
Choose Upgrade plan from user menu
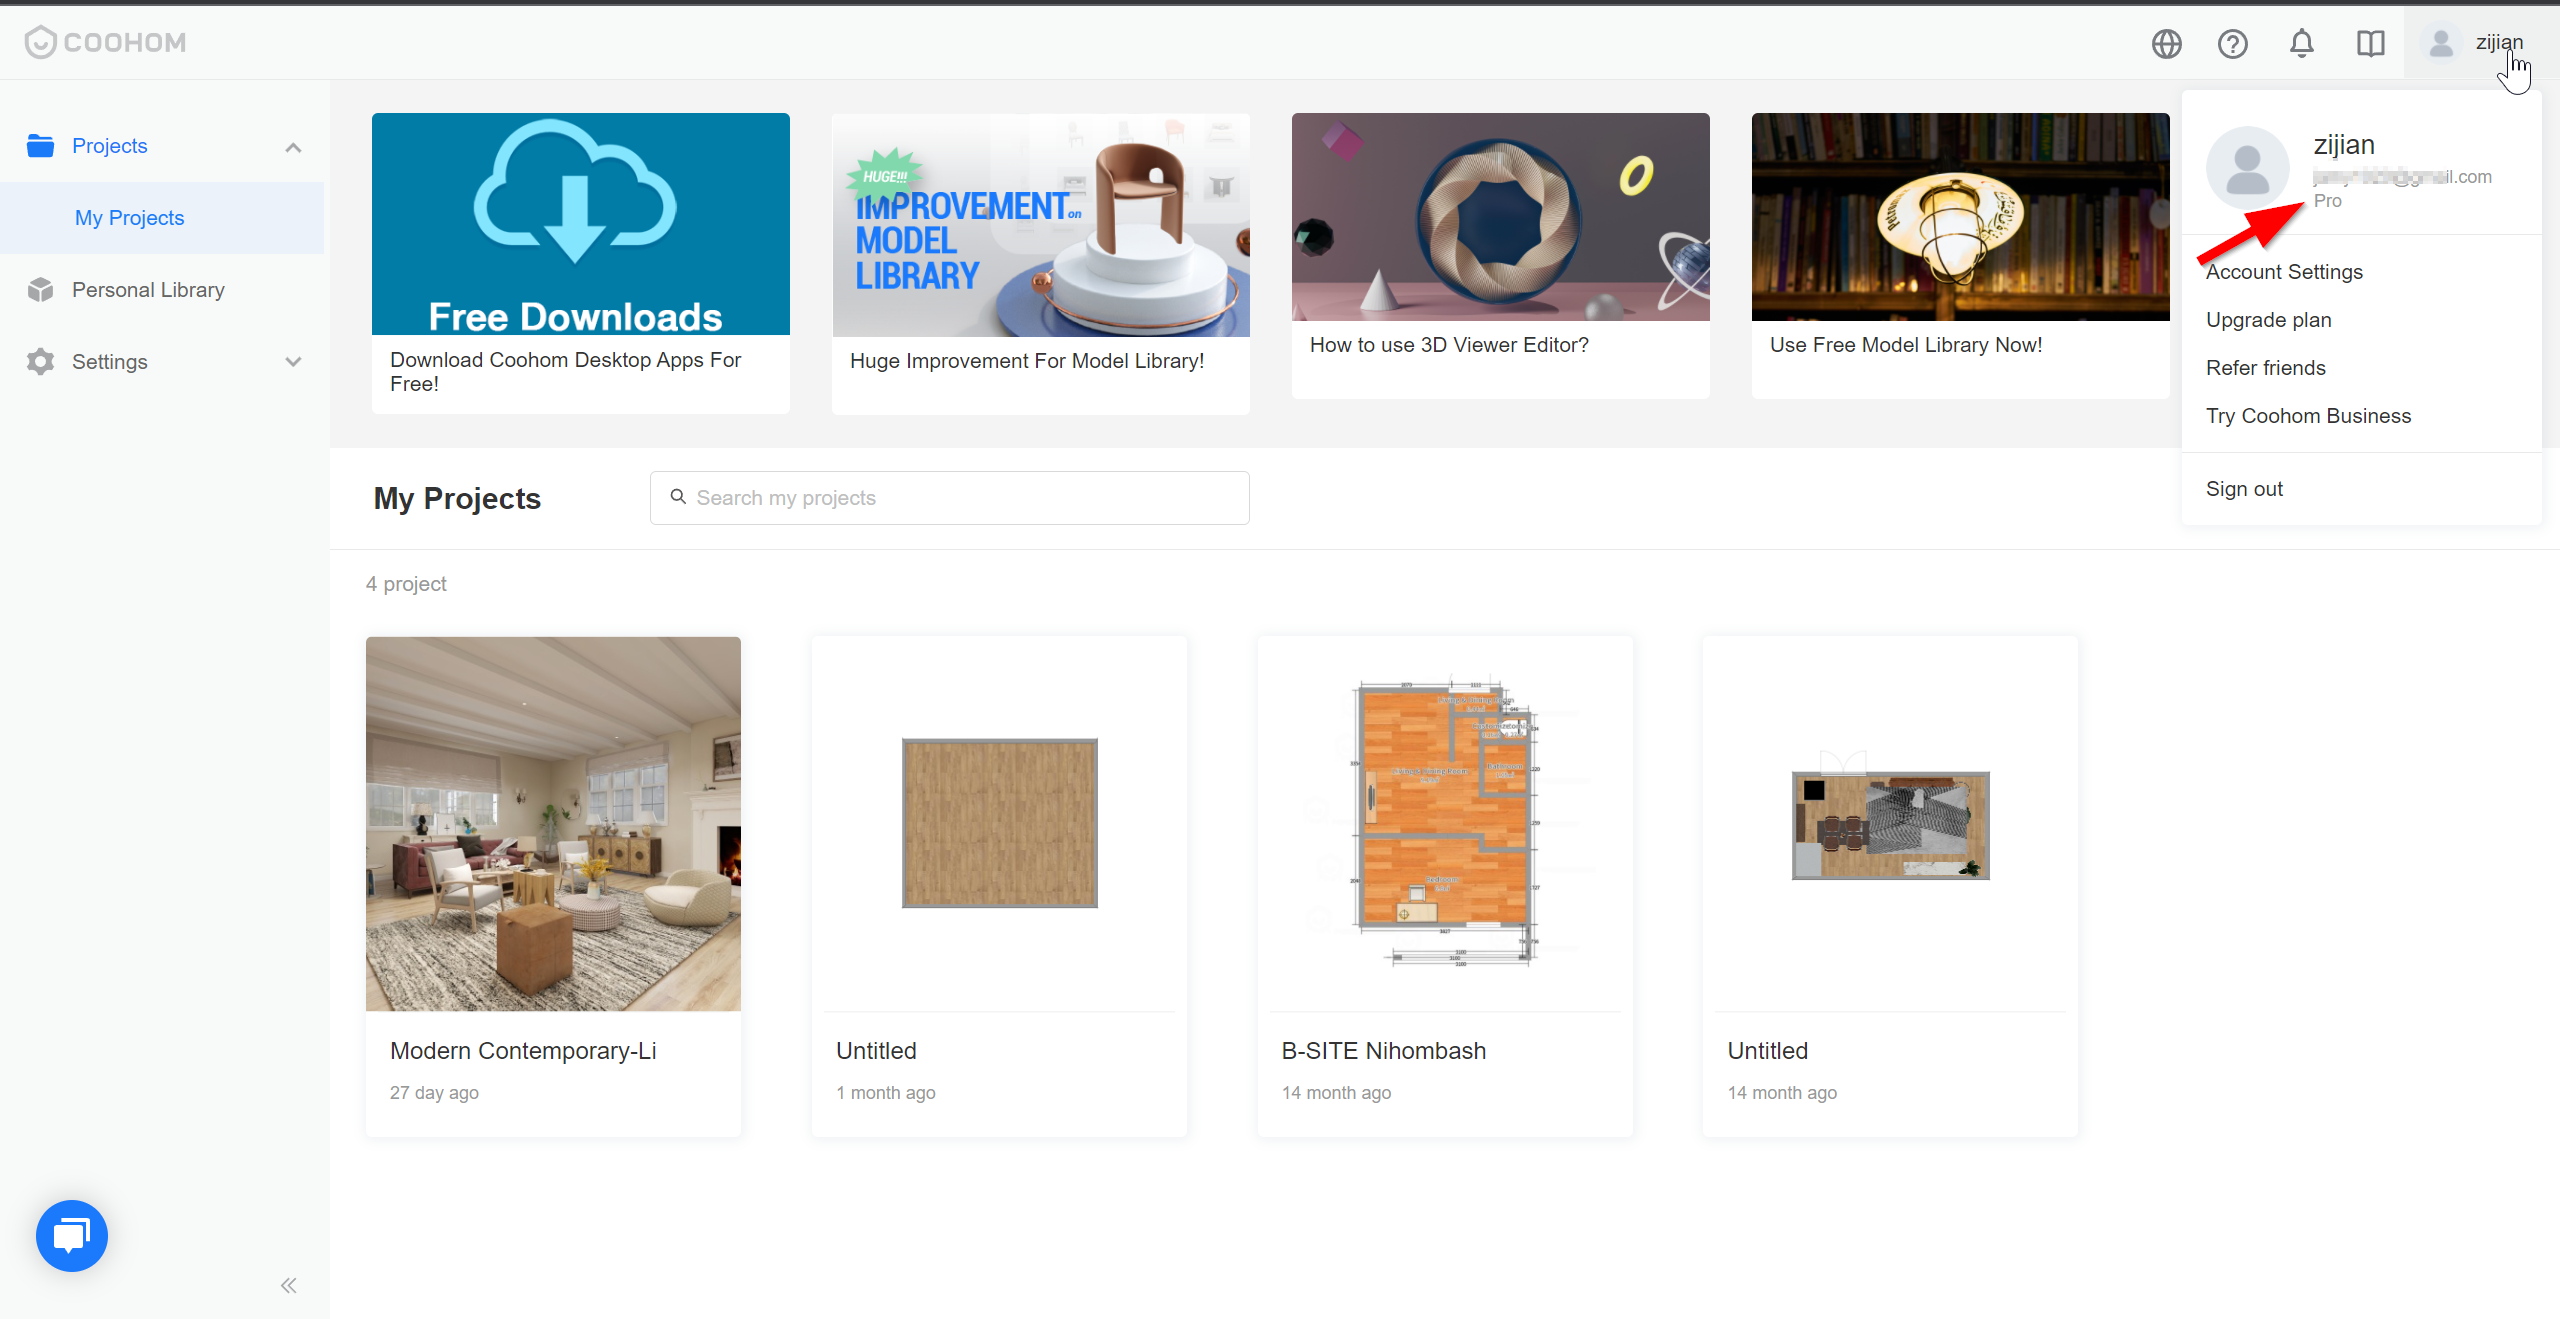click(2268, 320)
